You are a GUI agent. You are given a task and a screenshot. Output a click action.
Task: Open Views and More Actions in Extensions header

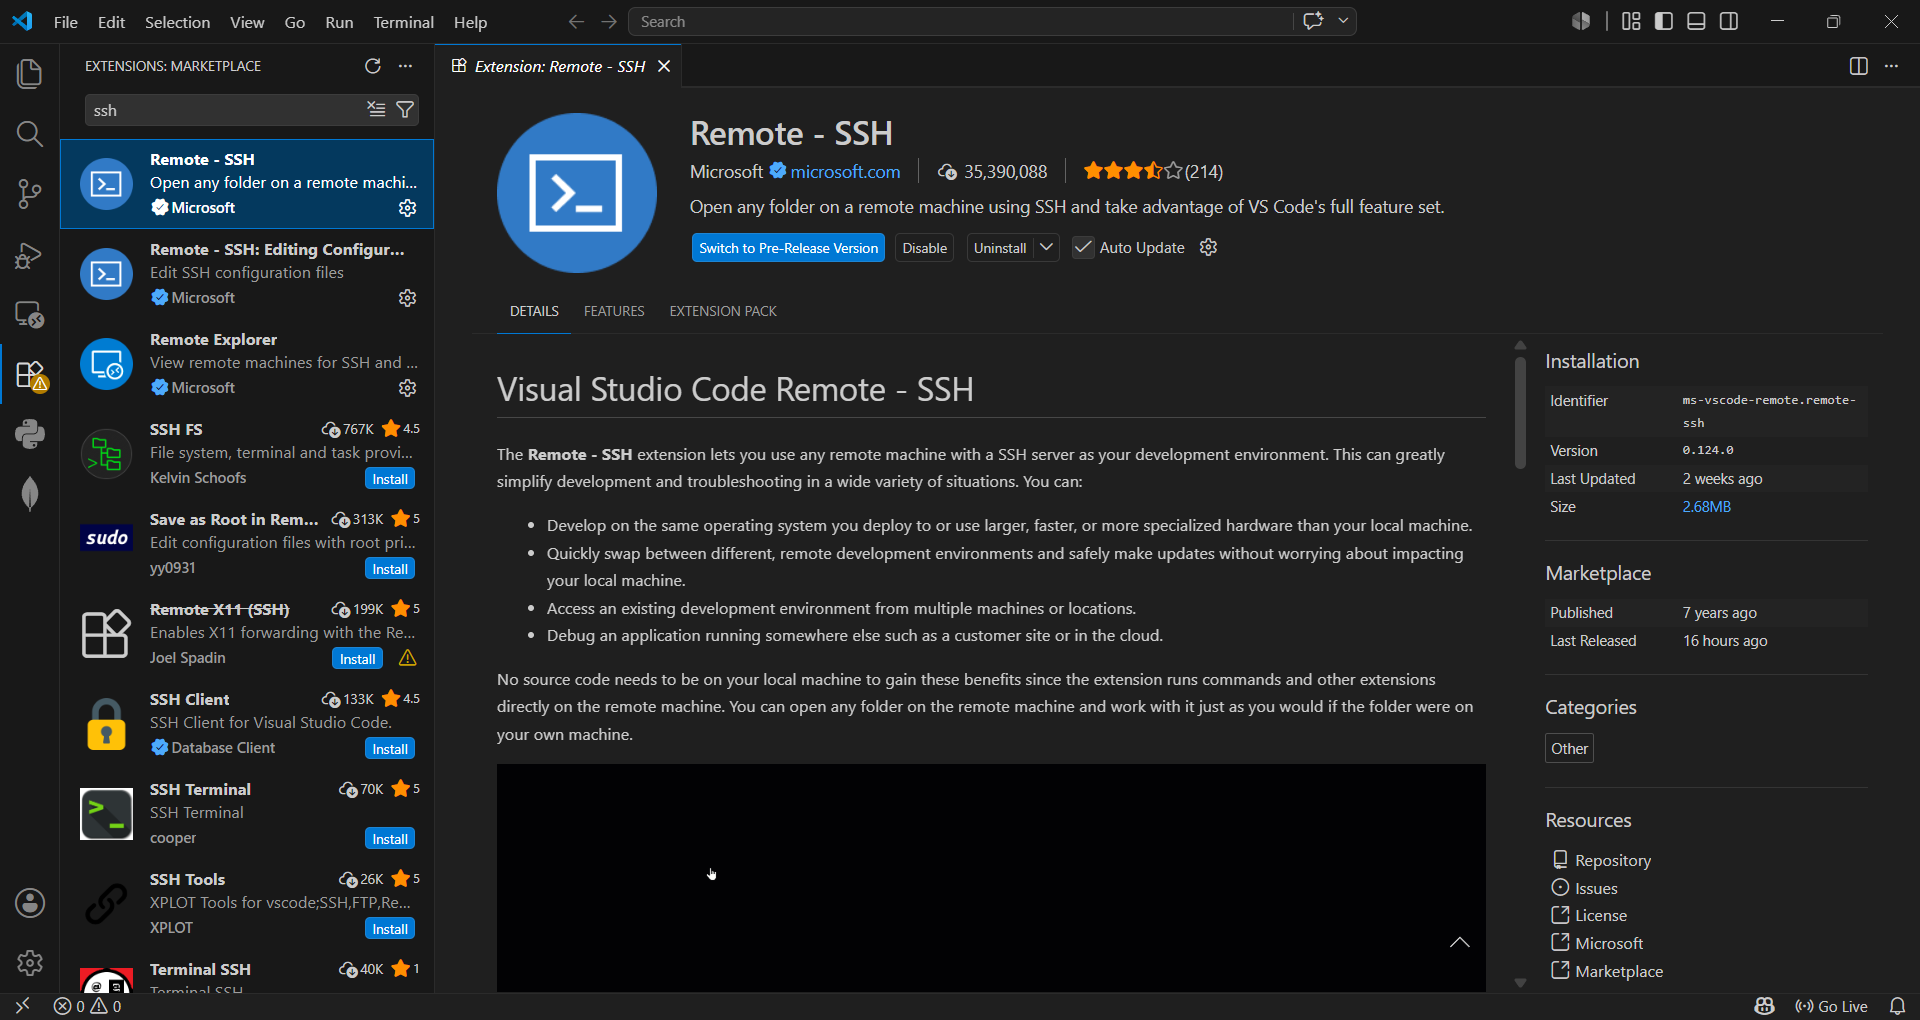[x=405, y=66]
